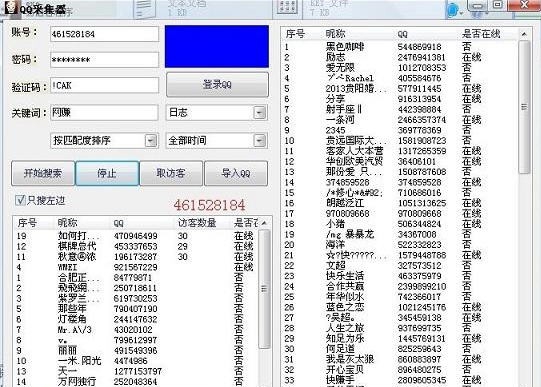Select left row 秋意@浓
The image size is (541, 387).
[136, 257]
